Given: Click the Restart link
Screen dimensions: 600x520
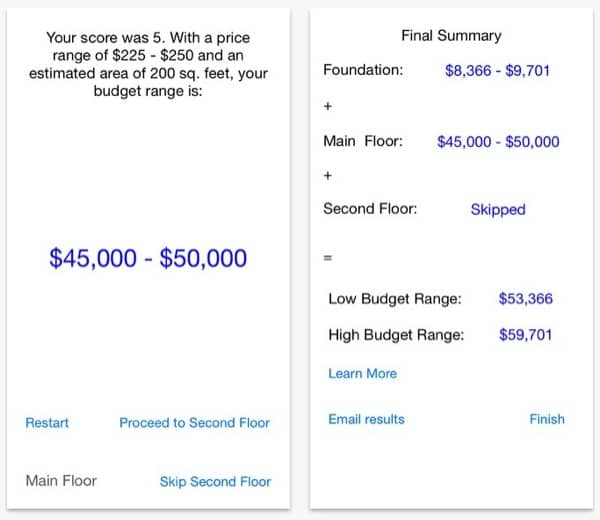Looking at the screenshot, I should 47,423.
